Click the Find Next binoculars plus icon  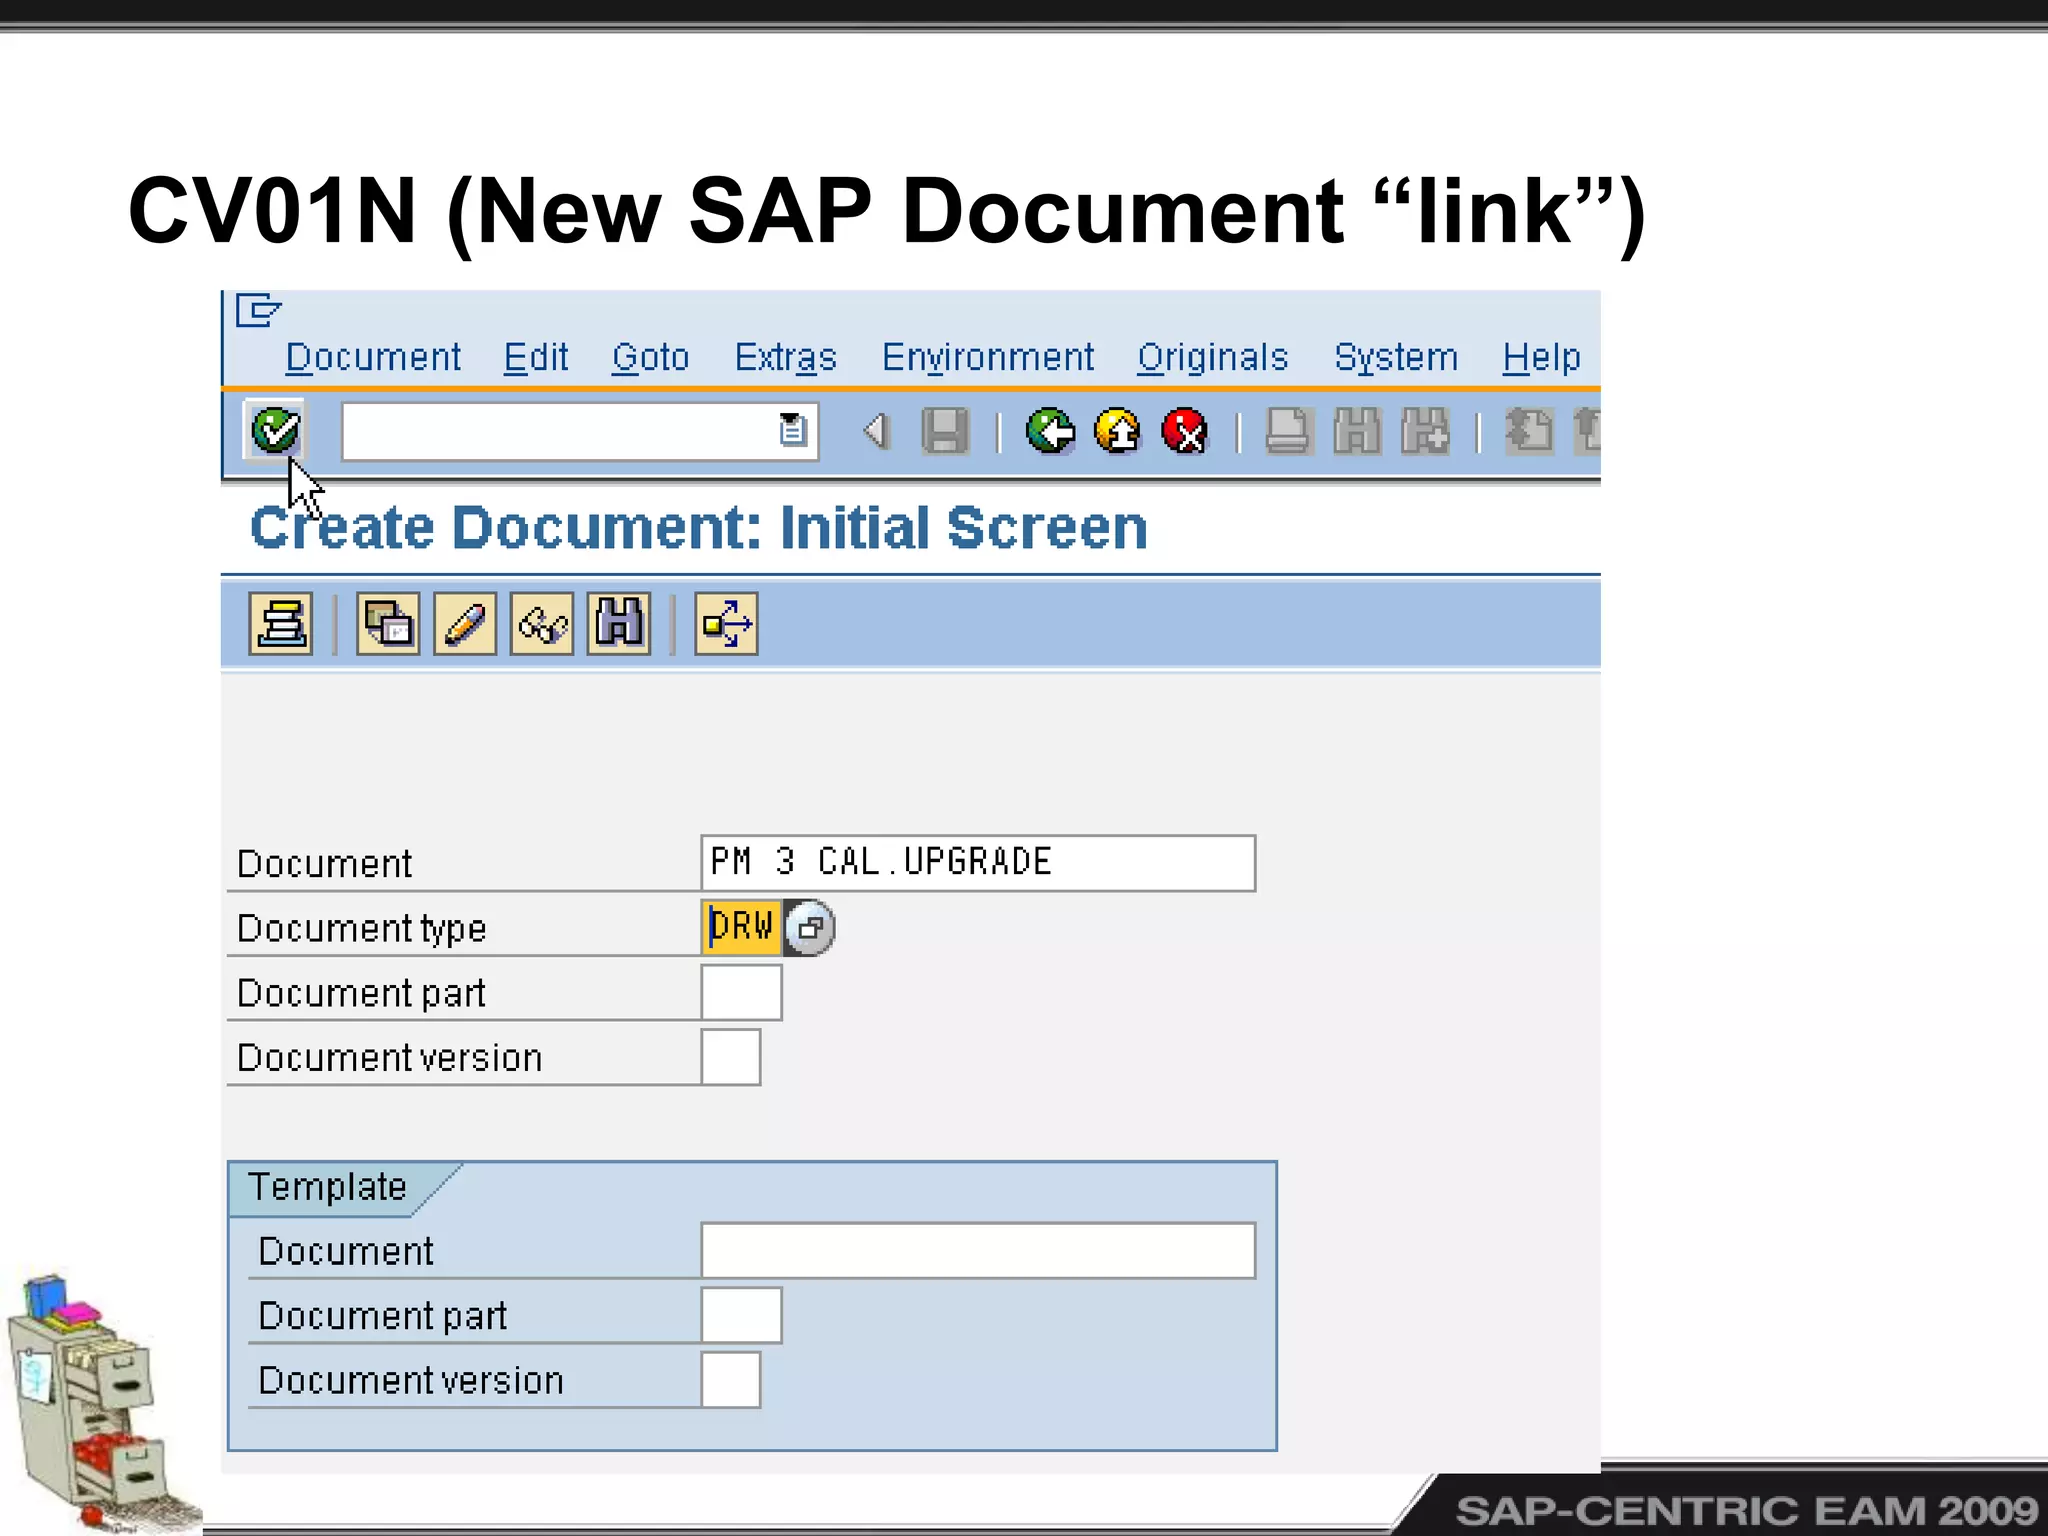[x=1425, y=431]
